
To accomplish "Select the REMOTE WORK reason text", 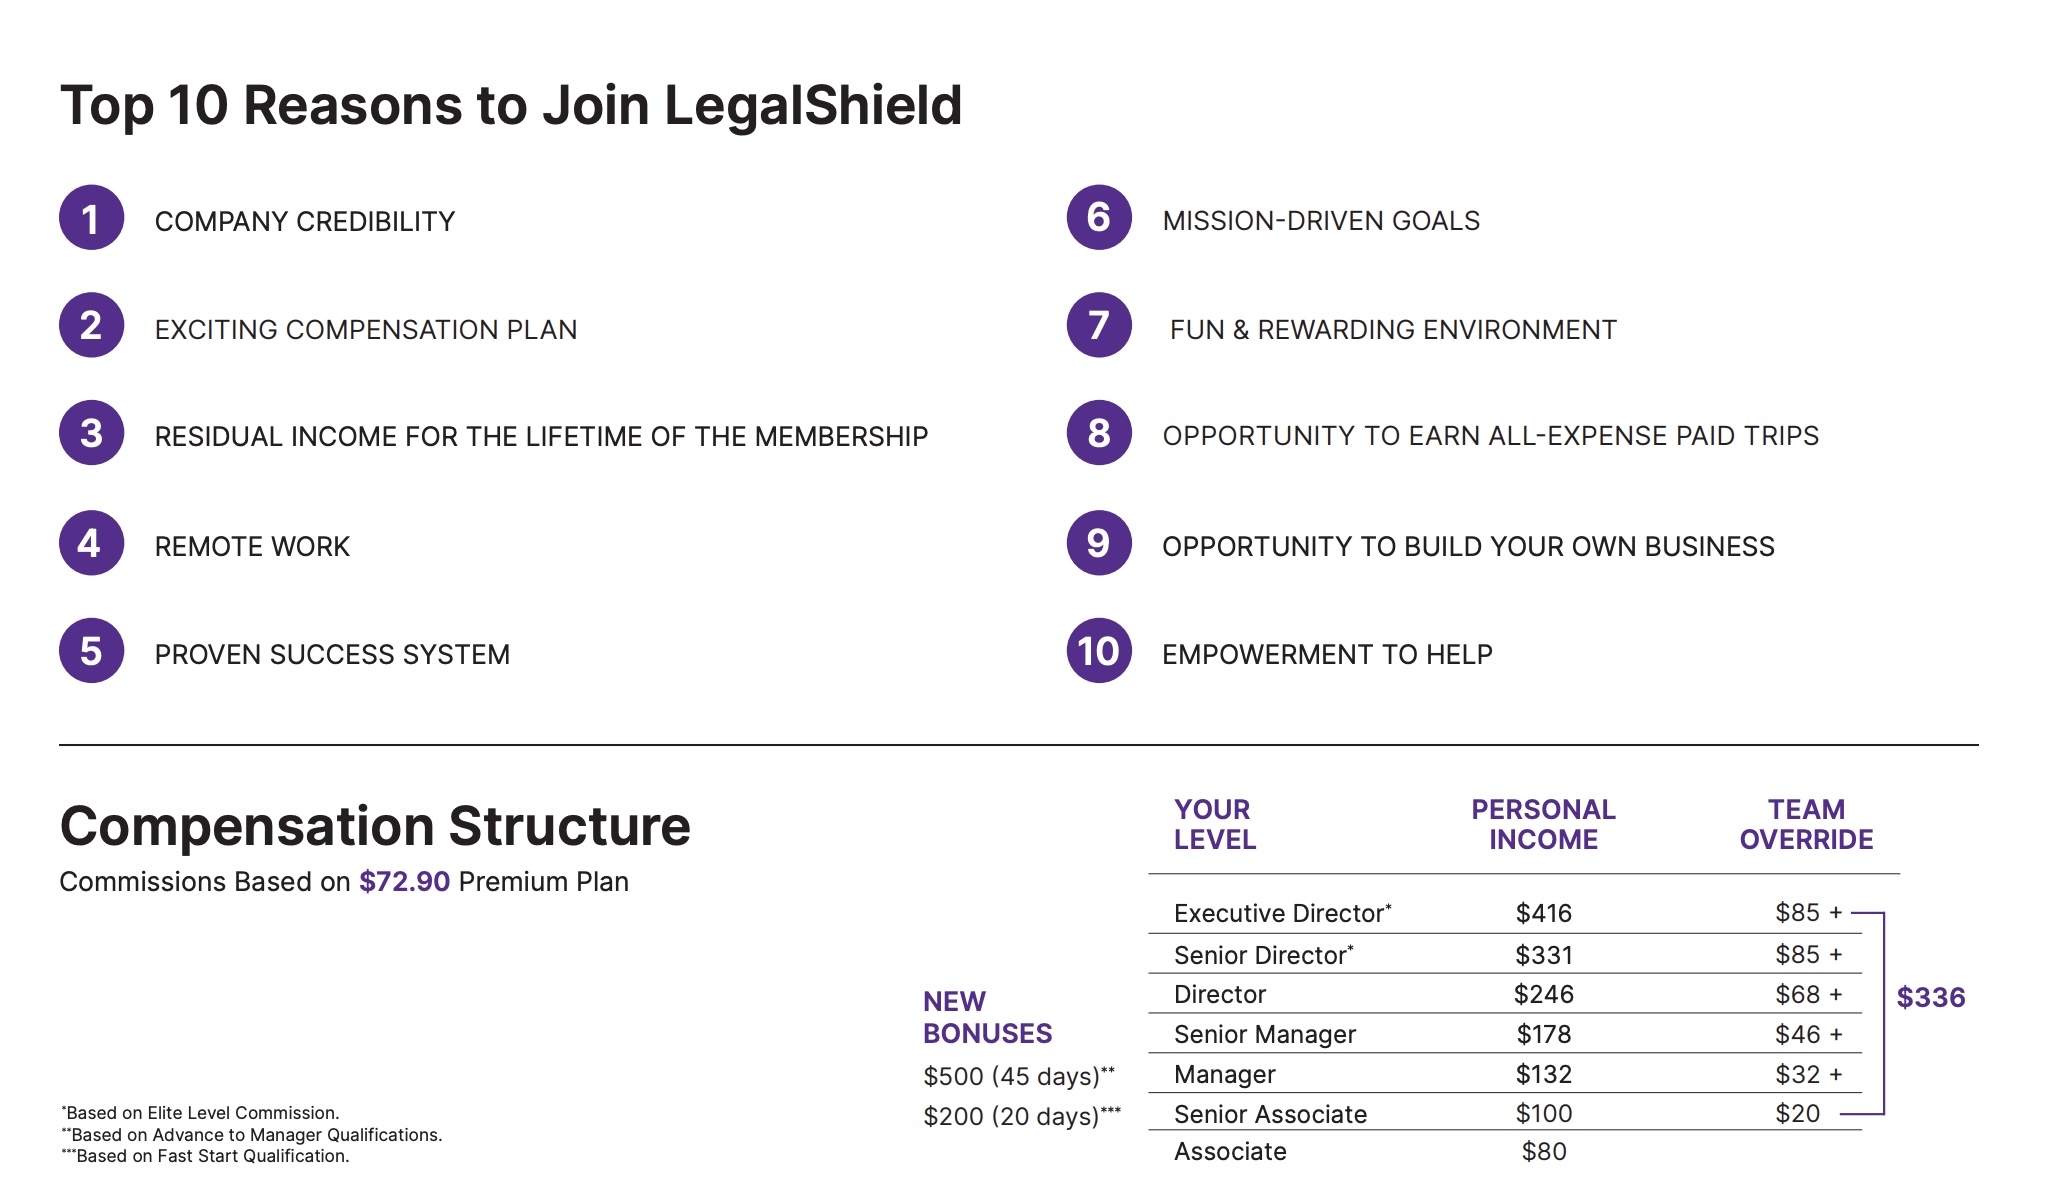I will tap(252, 547).
